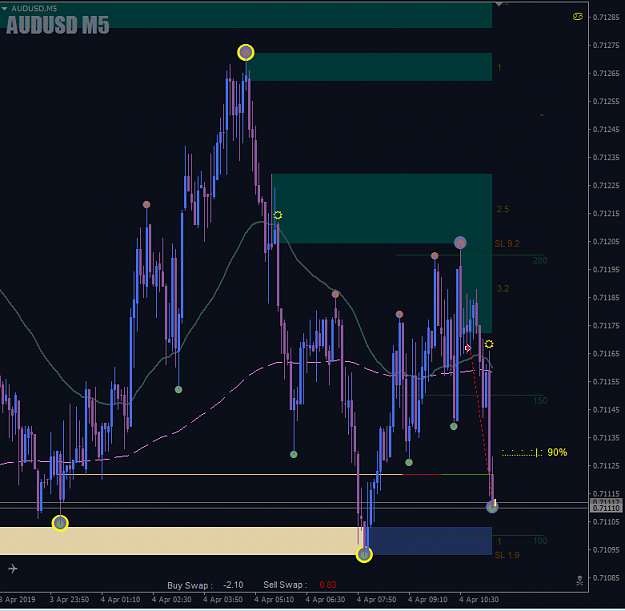
Task: Click the 2.5 zone label
Action: [x=503, y=209]
